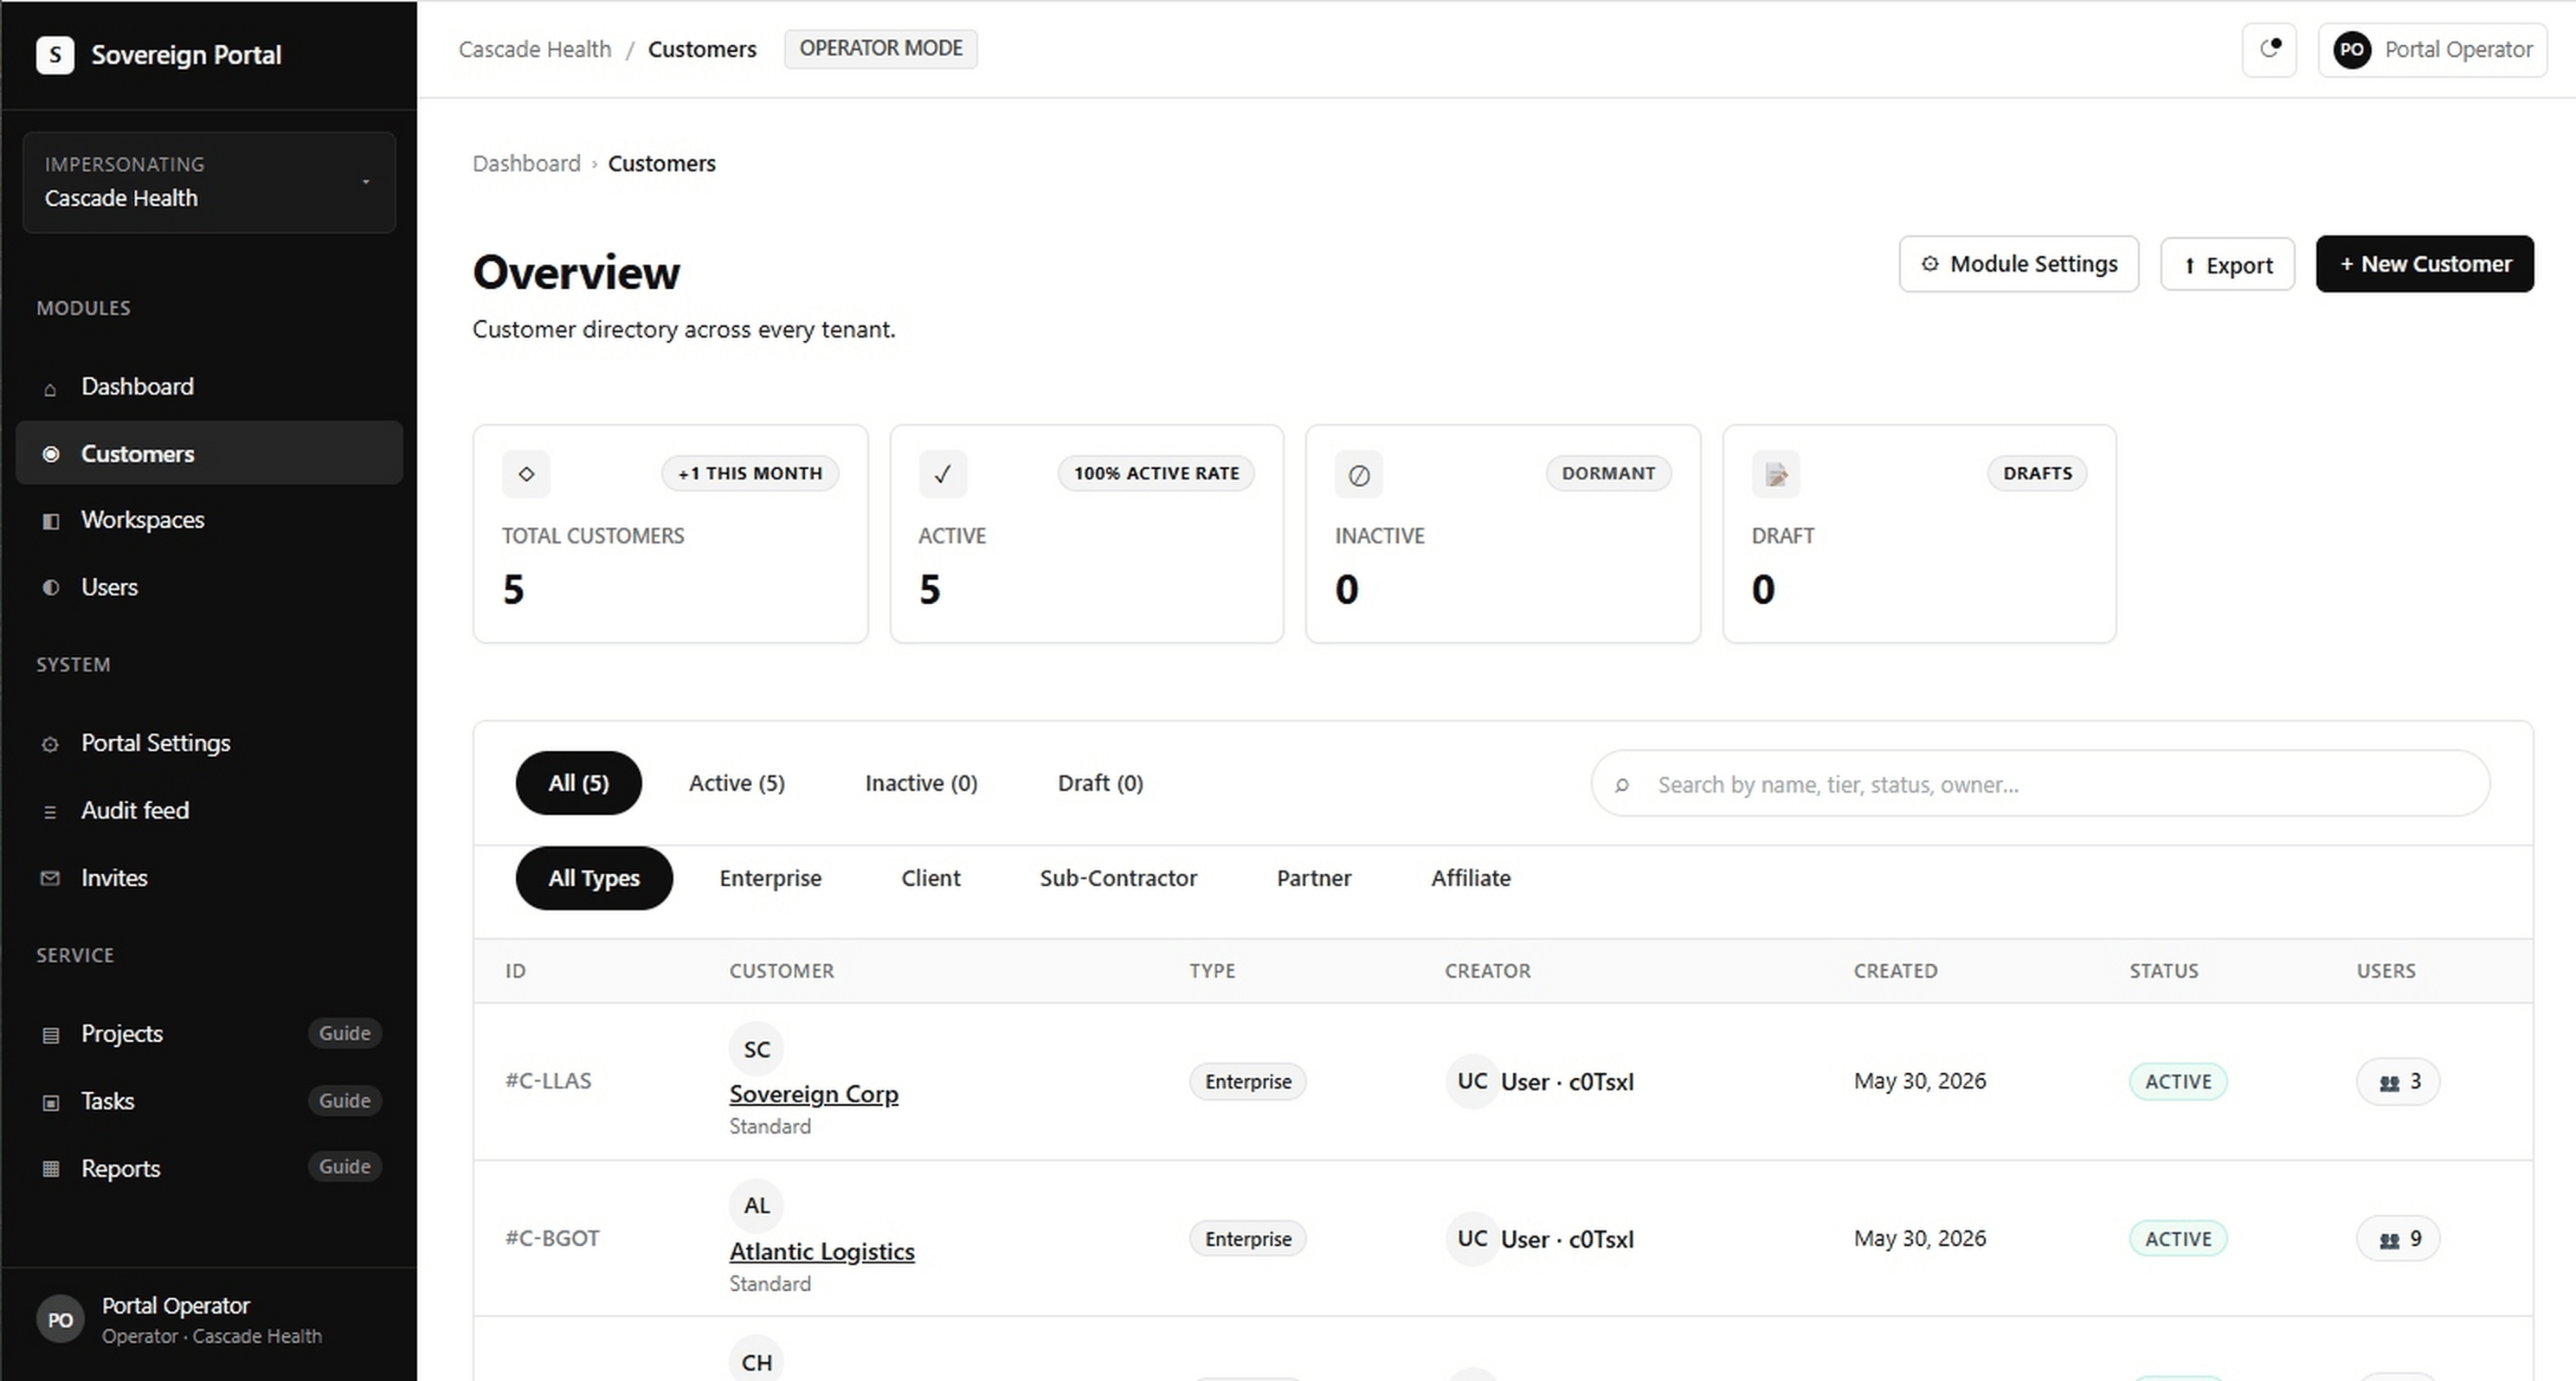Click the Customers sidebar icon

coord(50,454)
